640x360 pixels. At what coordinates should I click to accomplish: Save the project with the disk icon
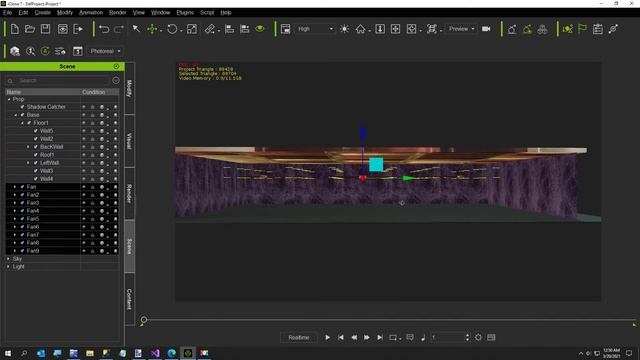[45, 29]
